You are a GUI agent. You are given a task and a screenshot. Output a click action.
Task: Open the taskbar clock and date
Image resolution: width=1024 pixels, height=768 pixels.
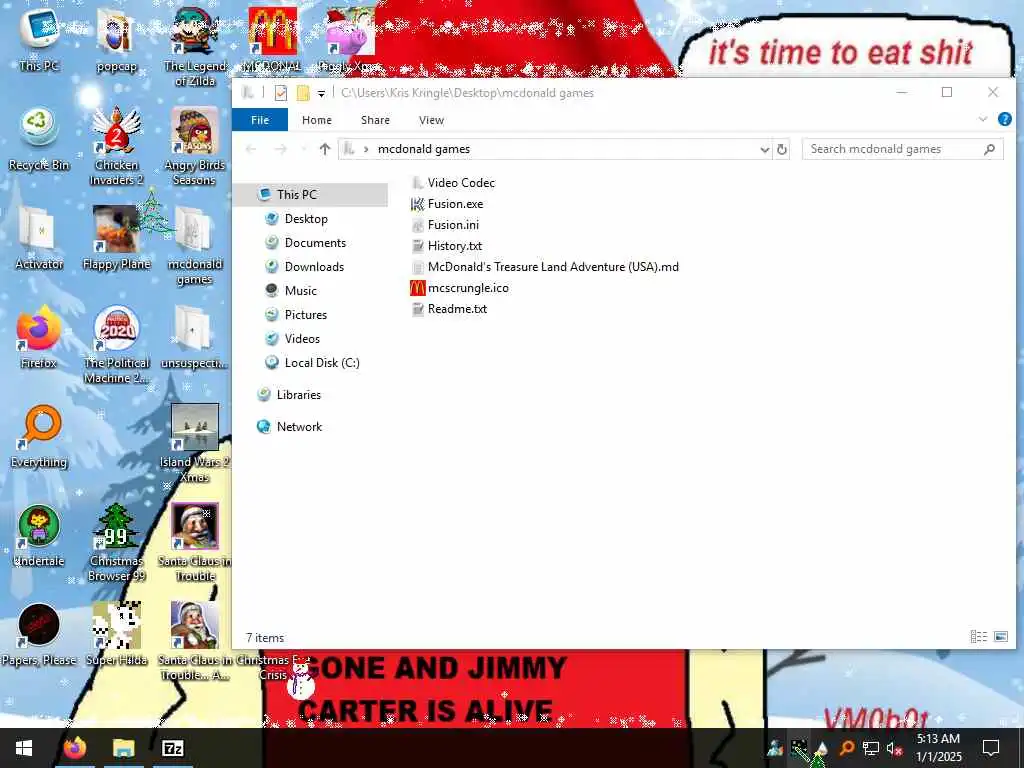pyautogui.click(x=938, y=748)
